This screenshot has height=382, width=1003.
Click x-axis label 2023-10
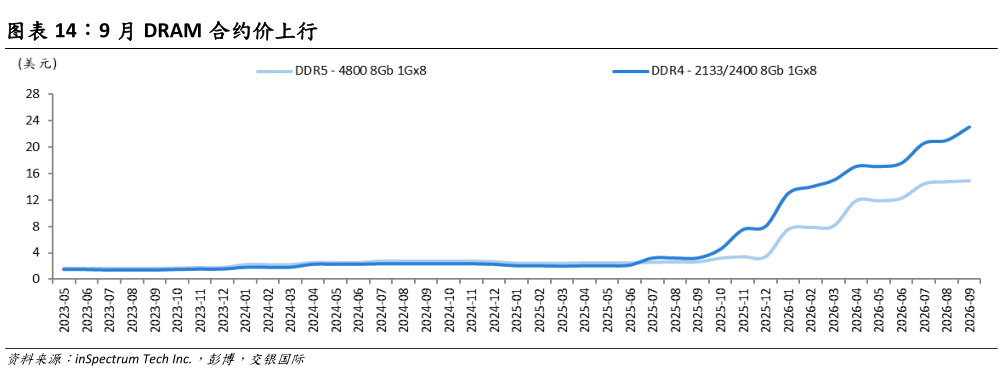(x=177, y=310)
